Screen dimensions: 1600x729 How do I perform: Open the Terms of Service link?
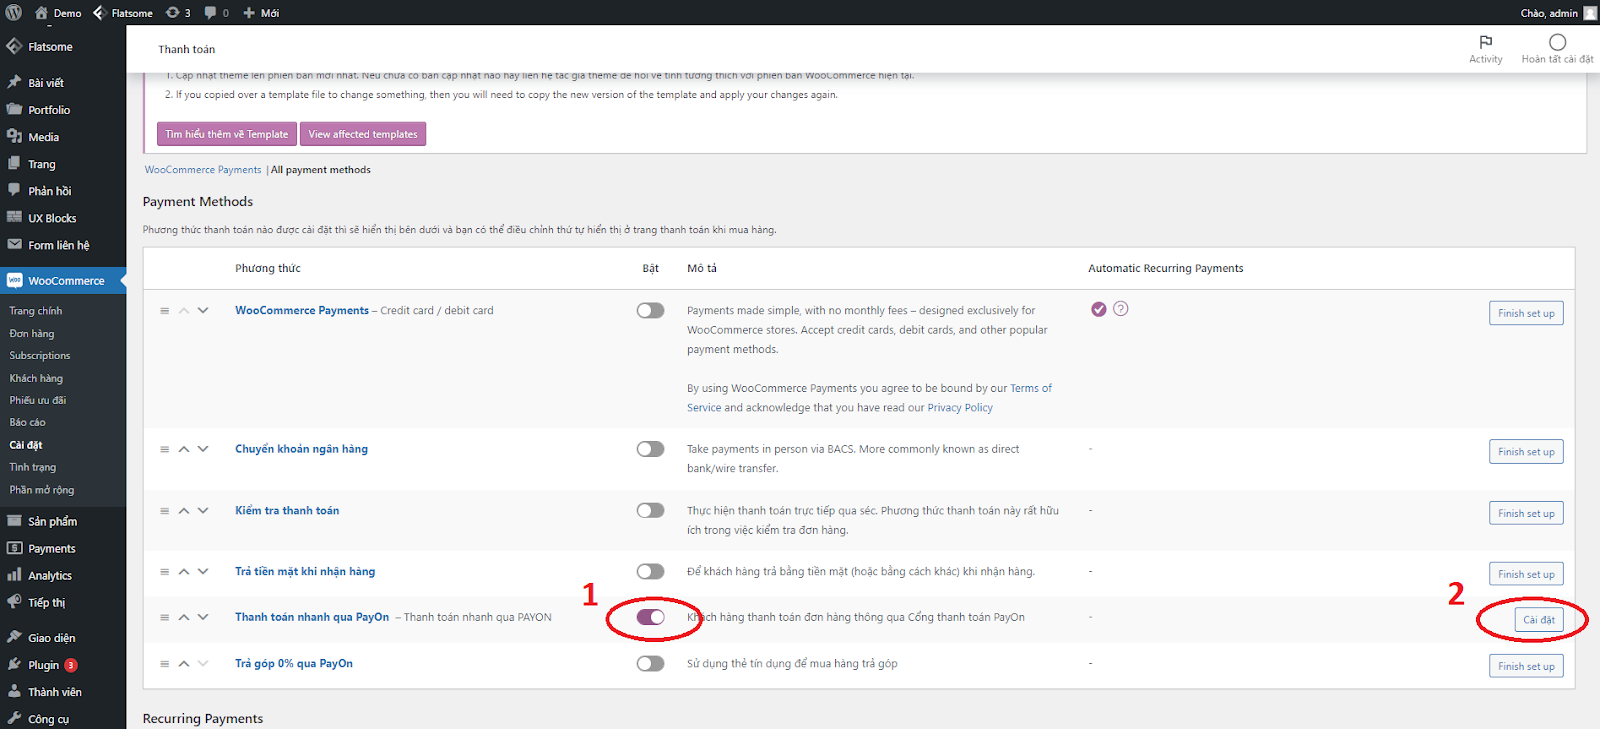[x=869, y=398]
